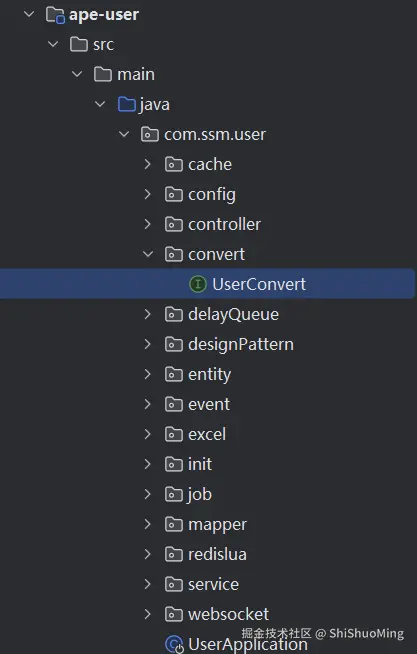Expand the service package arrow
Screen dimensions: 417x654
[x=148, y=584]
